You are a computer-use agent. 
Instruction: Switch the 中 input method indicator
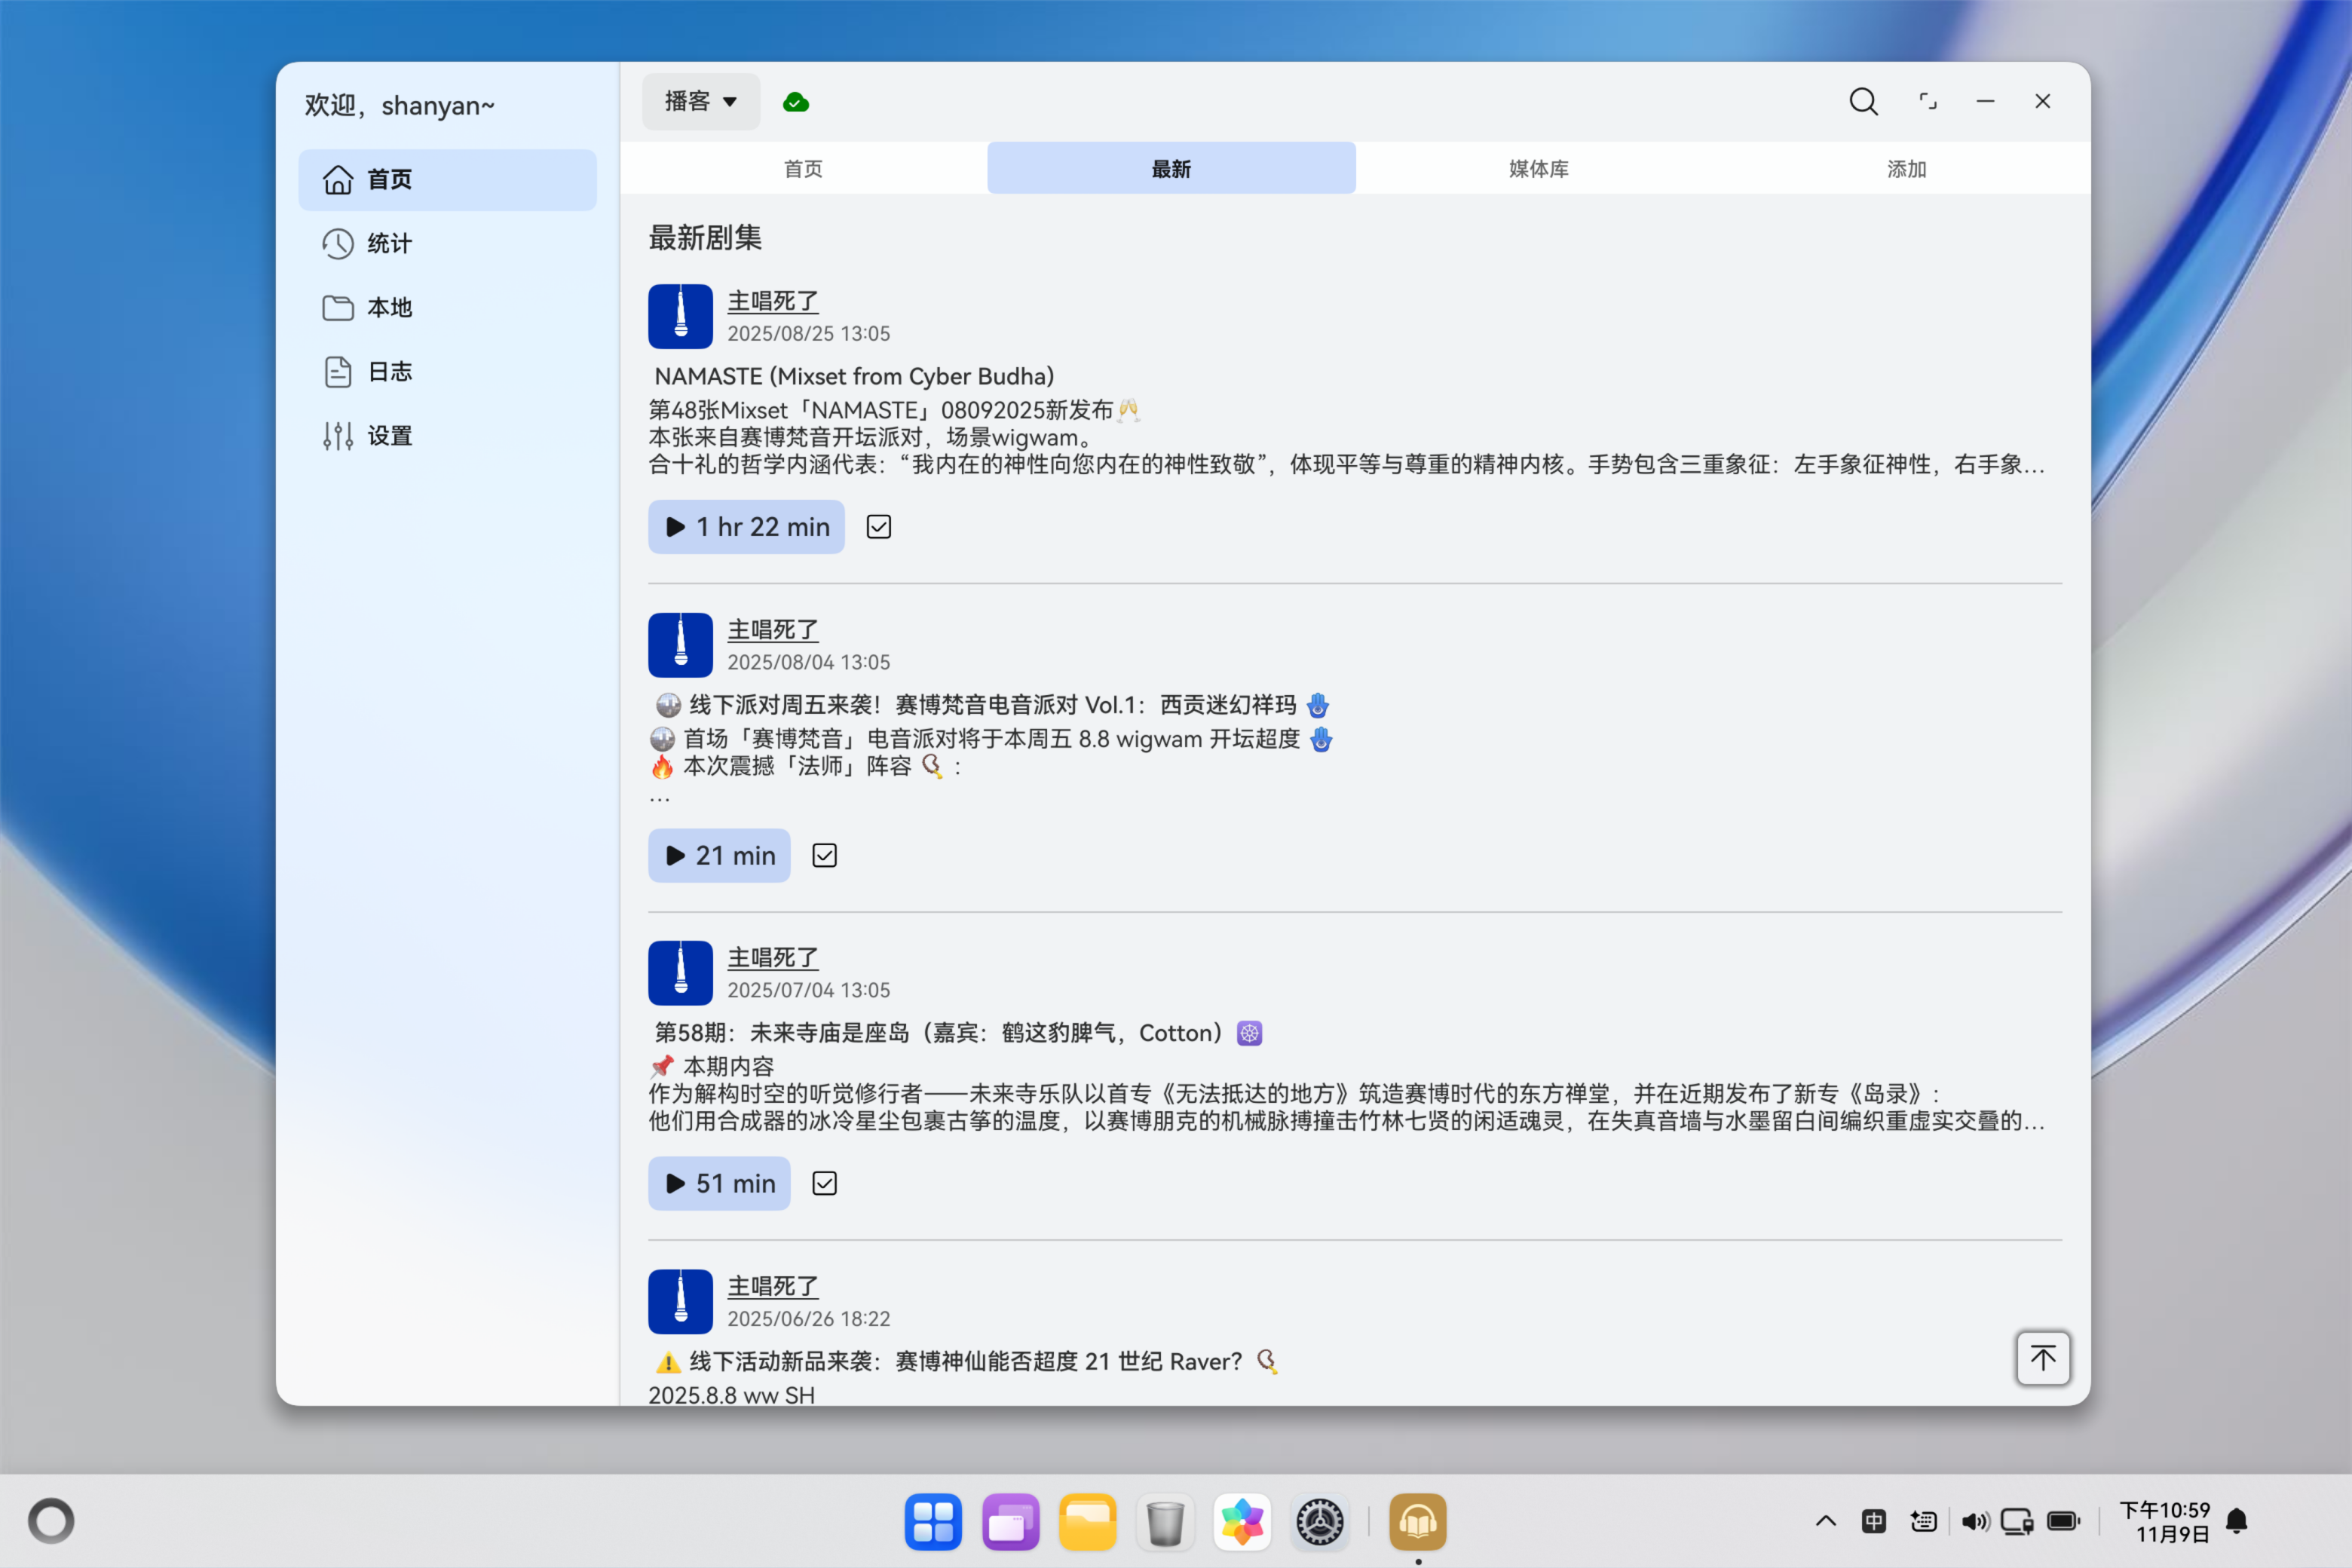pyautogui.click(x=1874, y=1521)
